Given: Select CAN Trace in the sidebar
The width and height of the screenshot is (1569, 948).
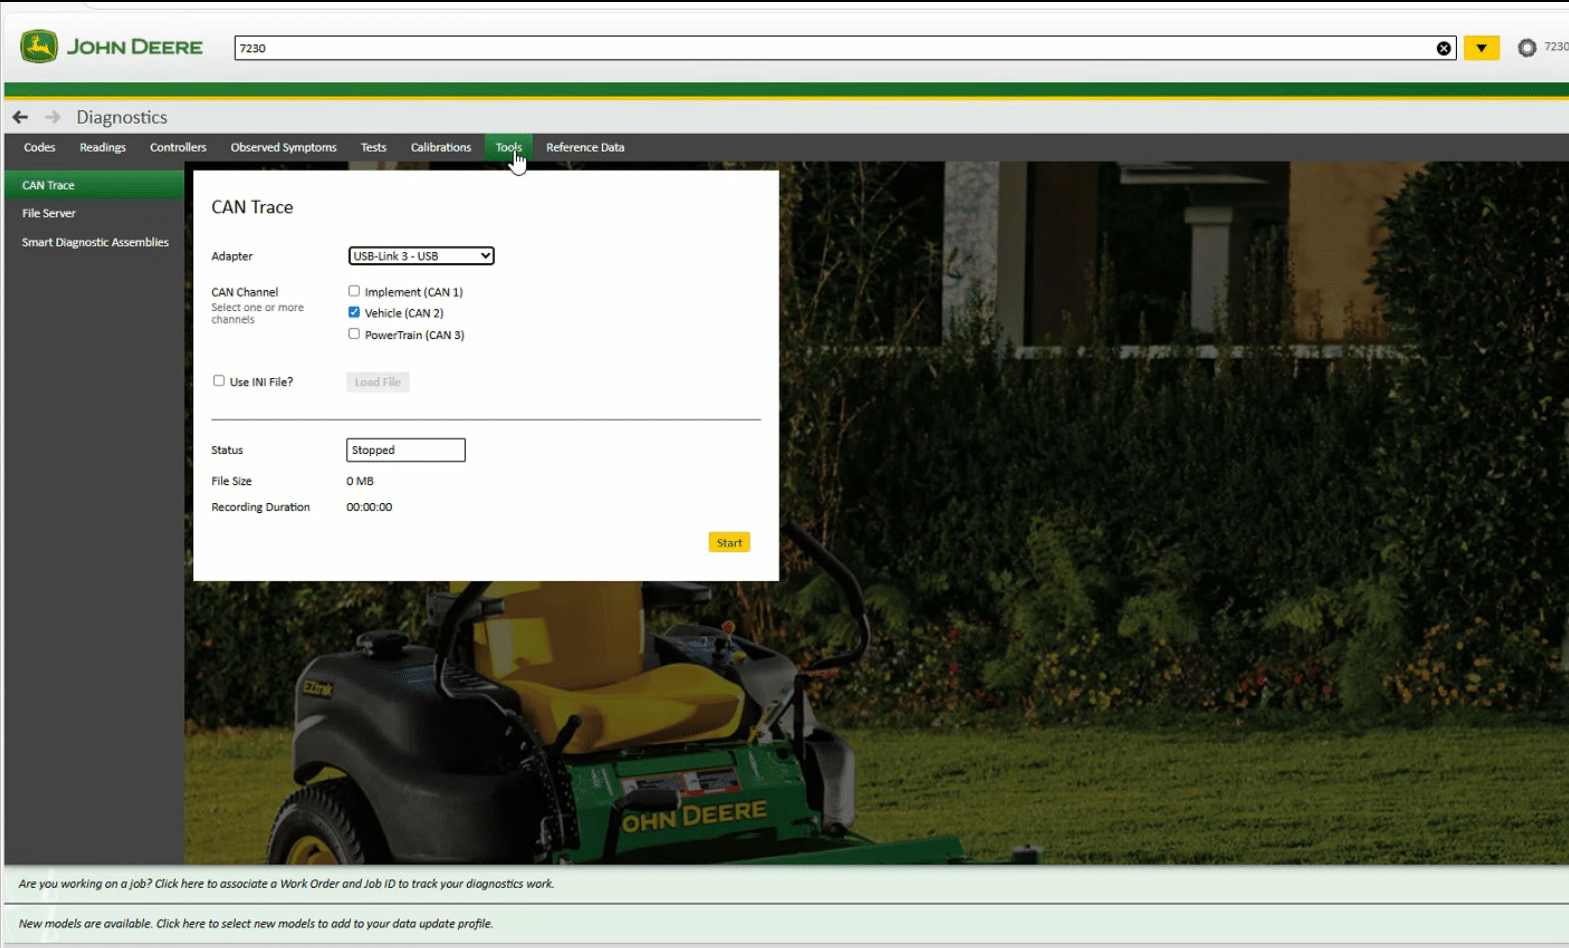Looking at the screenshot, I should tap(94, 185).
